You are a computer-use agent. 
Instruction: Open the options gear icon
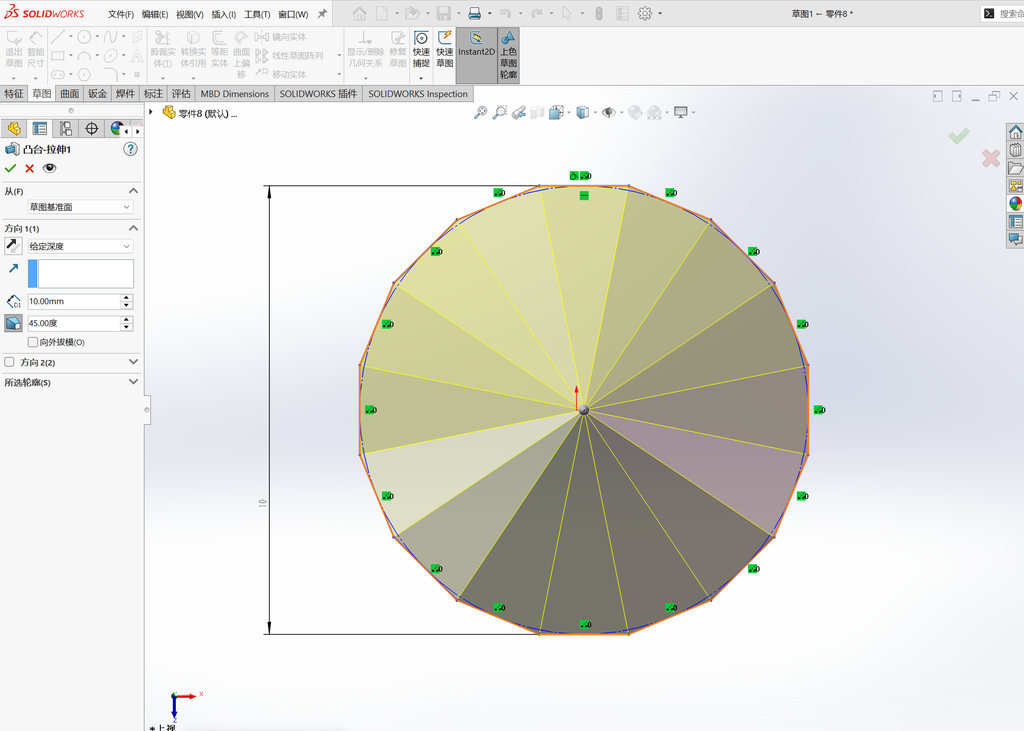click(x=645, y=13)
